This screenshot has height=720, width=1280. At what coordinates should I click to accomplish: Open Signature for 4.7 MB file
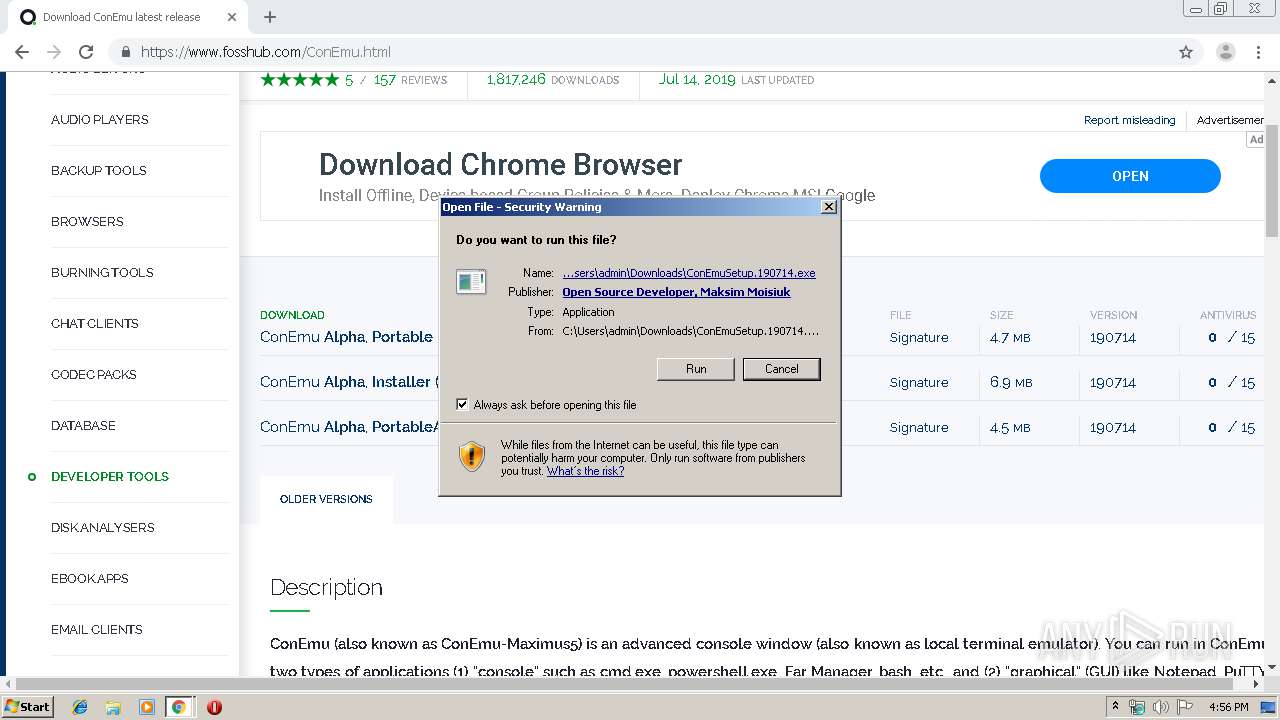[919, 337]
